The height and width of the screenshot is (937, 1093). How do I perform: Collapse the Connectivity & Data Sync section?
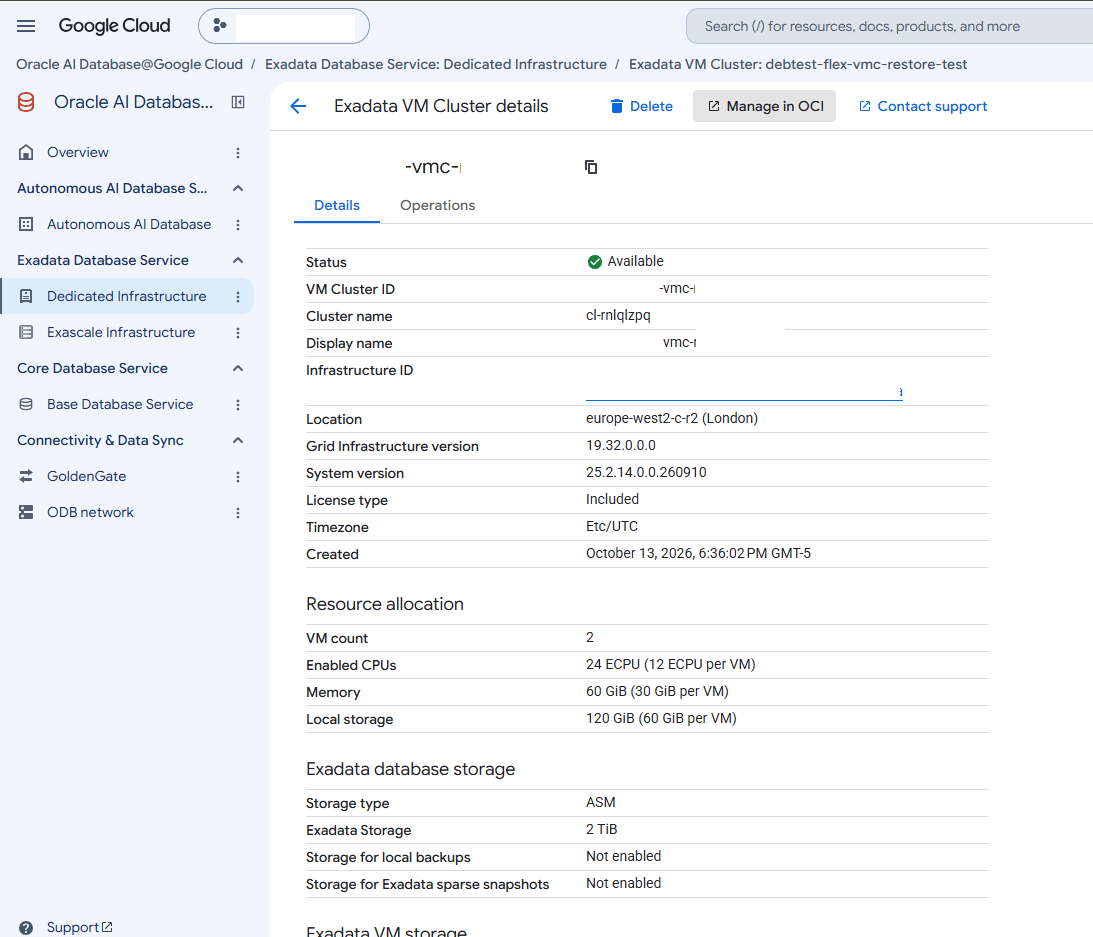pos(238,440)
